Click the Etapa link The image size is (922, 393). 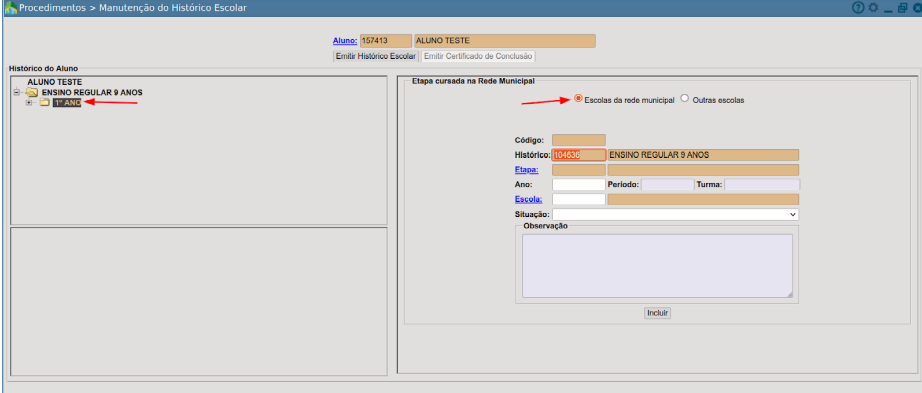tap(526, 170)
